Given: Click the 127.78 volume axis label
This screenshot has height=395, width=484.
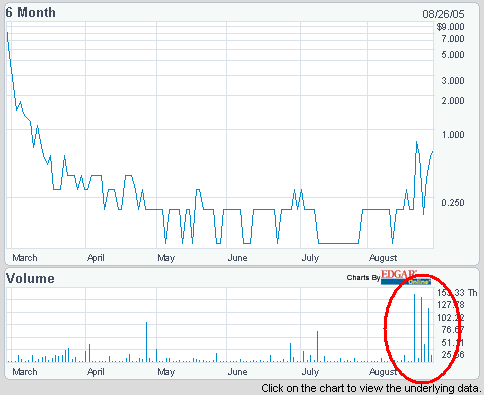Looking at the screenshot, I should coord(451,304).
